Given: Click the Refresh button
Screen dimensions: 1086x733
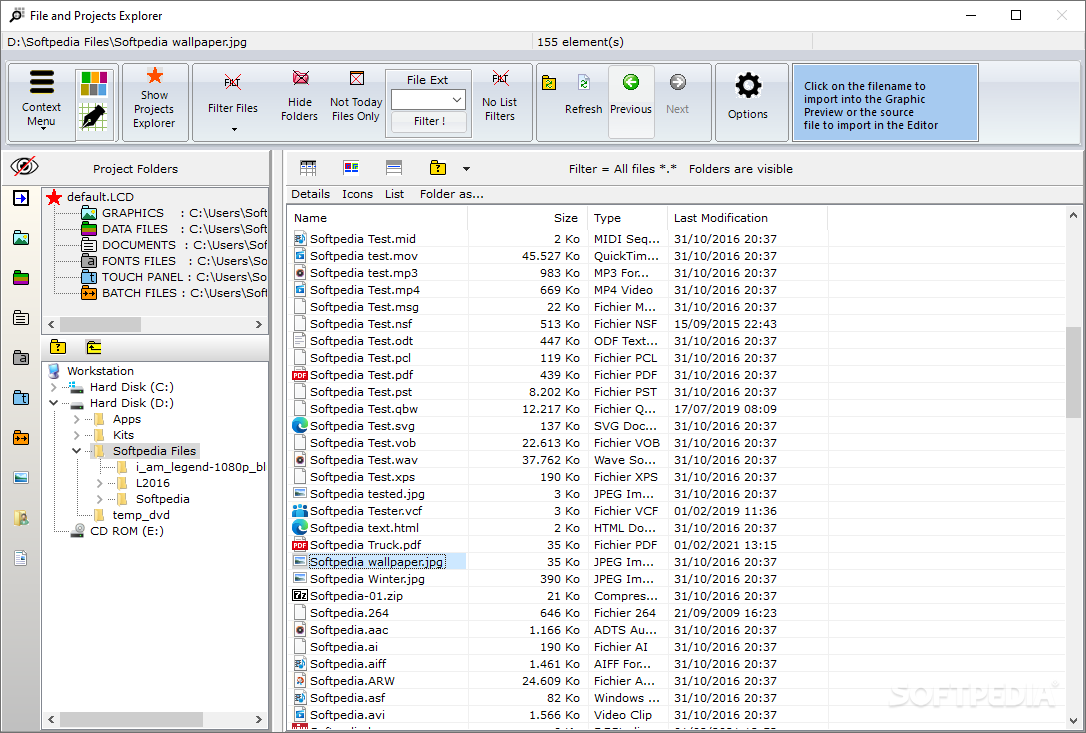Looking at the screenshot, I should click(x=583, y=94).
